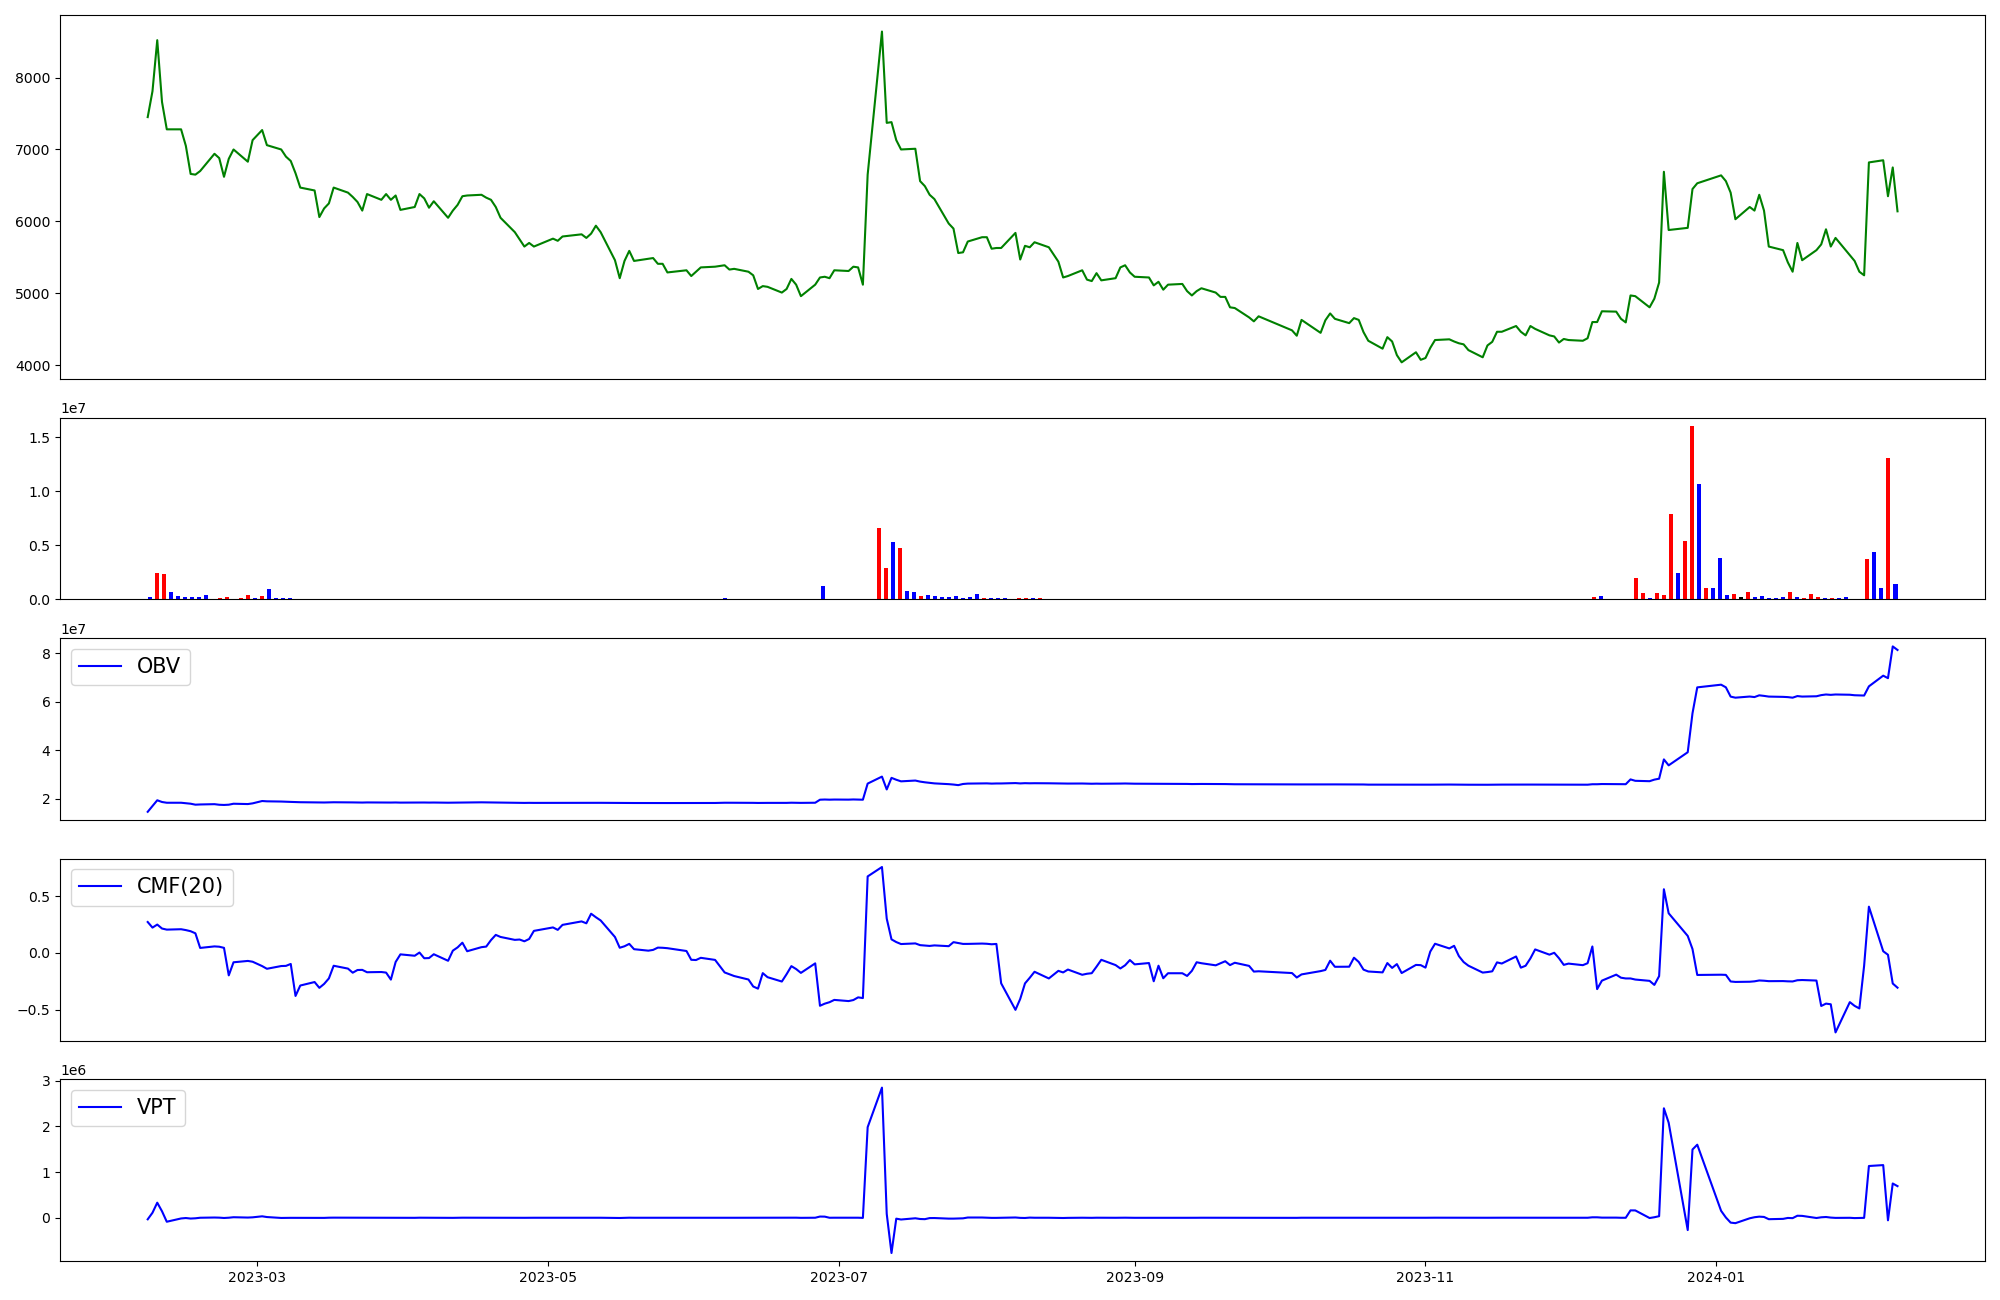
Task: Click the 2023-03 x-axis date label
Action: (257, 1277)
